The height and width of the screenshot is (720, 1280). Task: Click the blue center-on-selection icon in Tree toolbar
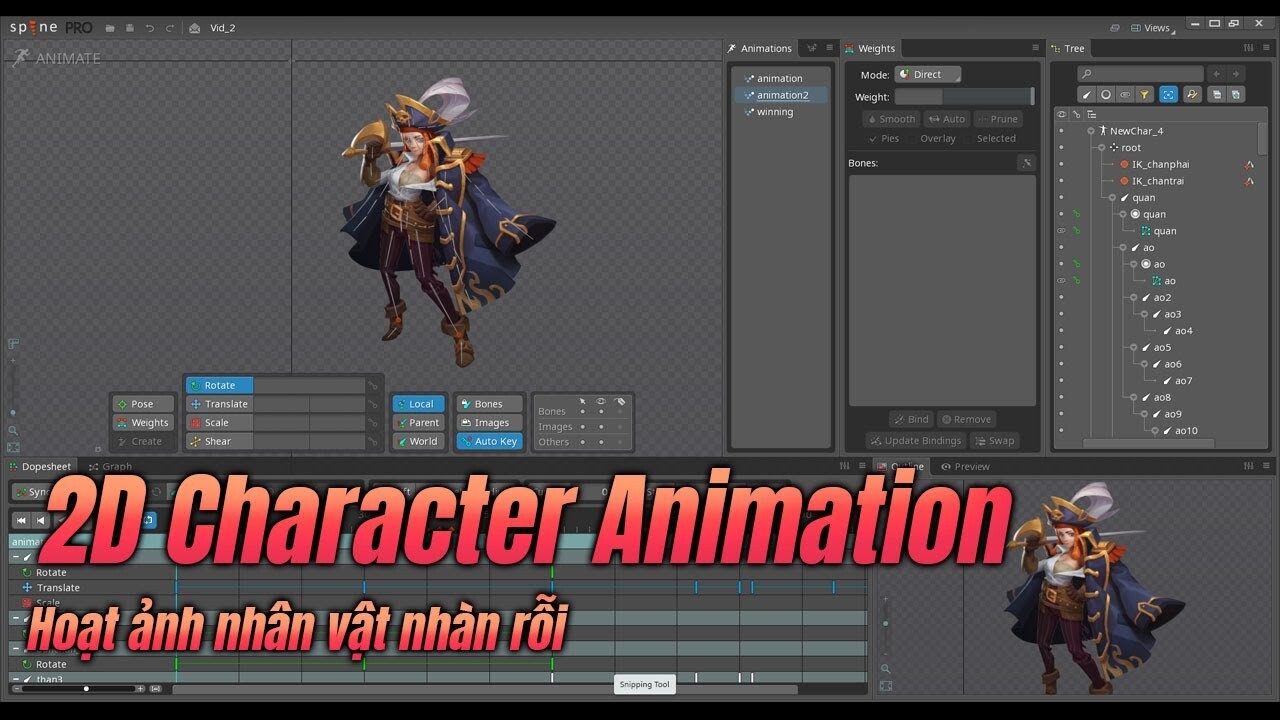tap(1168, 94)
